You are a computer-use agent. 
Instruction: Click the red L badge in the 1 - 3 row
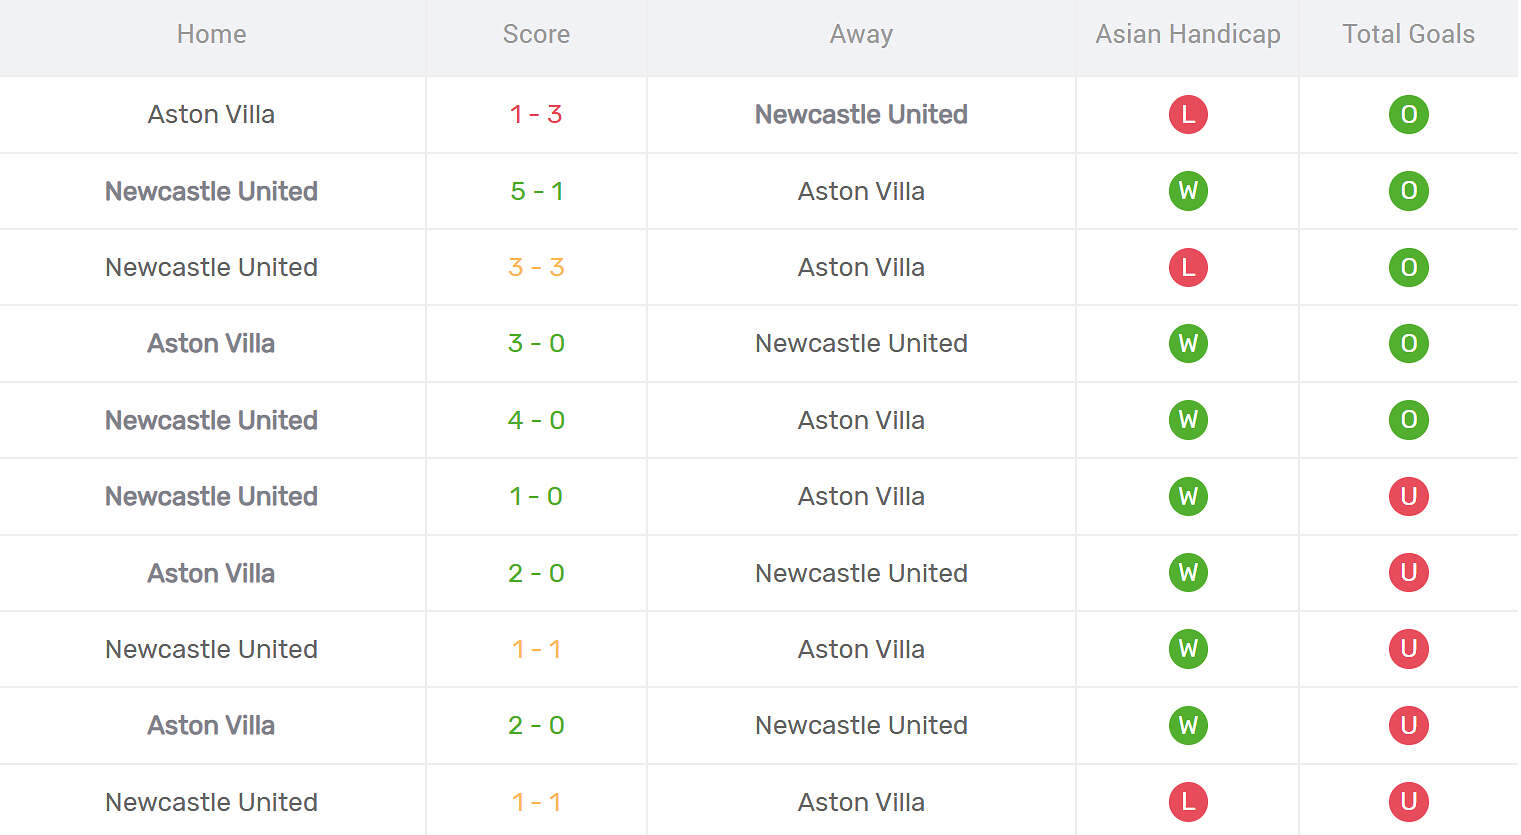pyautogui.click(x=1188, y=115)
